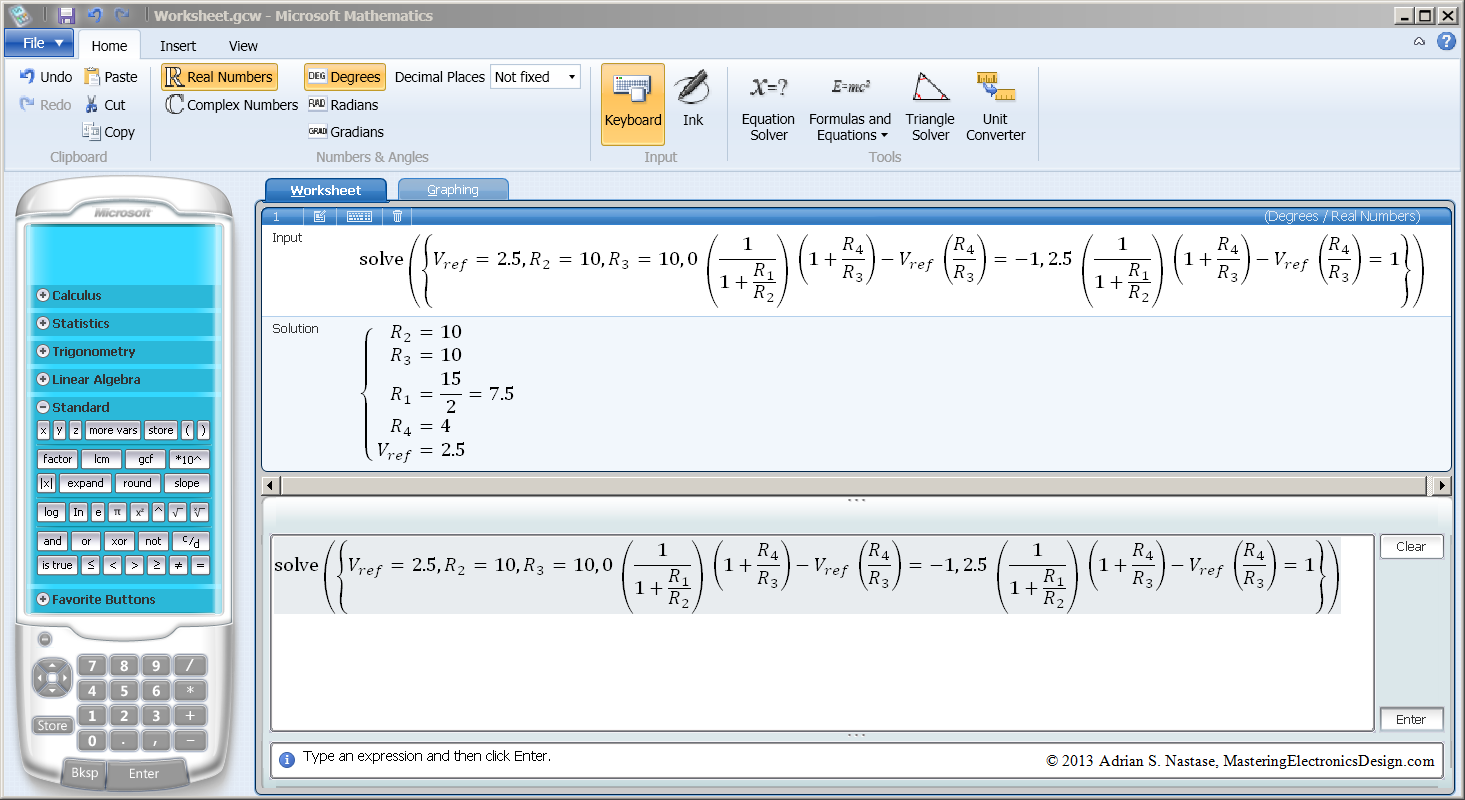Click the absolute value |x| key
Screen dimensions: 1465x800
(46, 483)
